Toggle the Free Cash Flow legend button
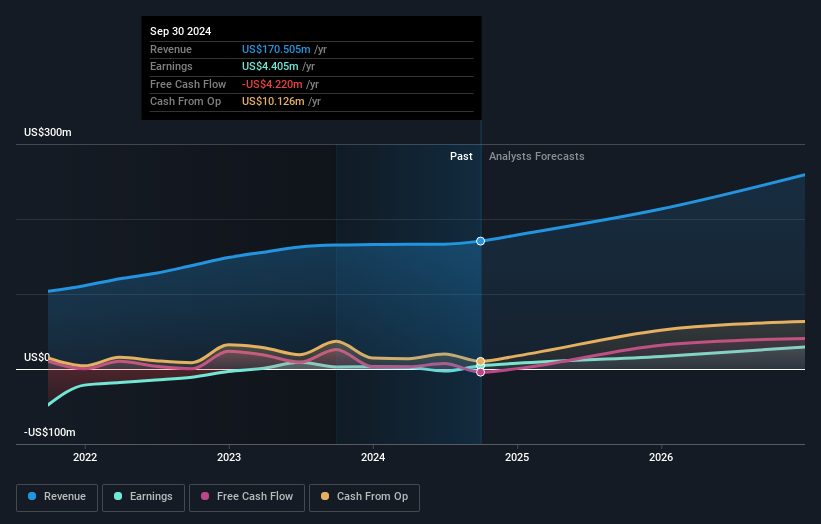Image resolution: width=821 pixels, height=524 pixels. coord(247,497)
